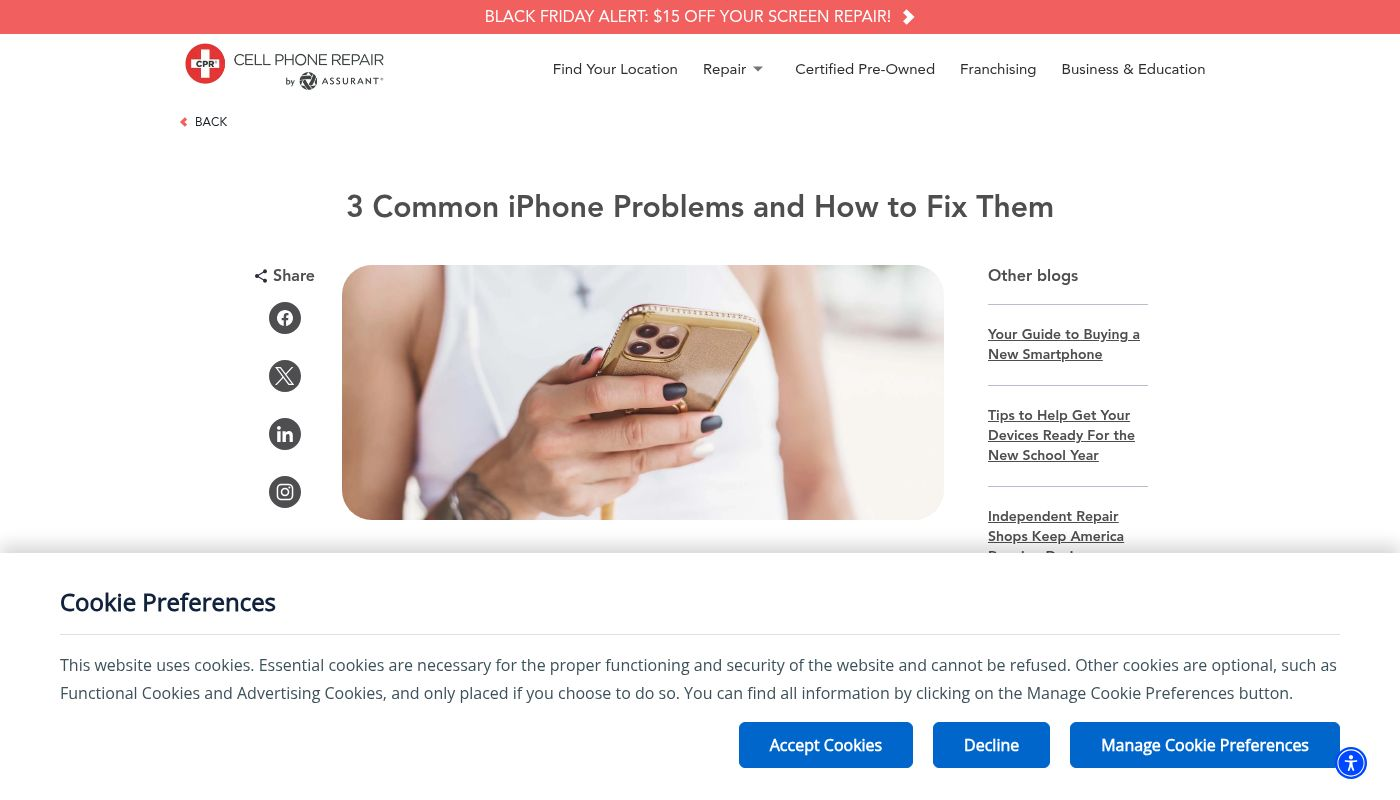
Task: Click the CPR Cell Phone Repair logo
Action: point(284,67)
